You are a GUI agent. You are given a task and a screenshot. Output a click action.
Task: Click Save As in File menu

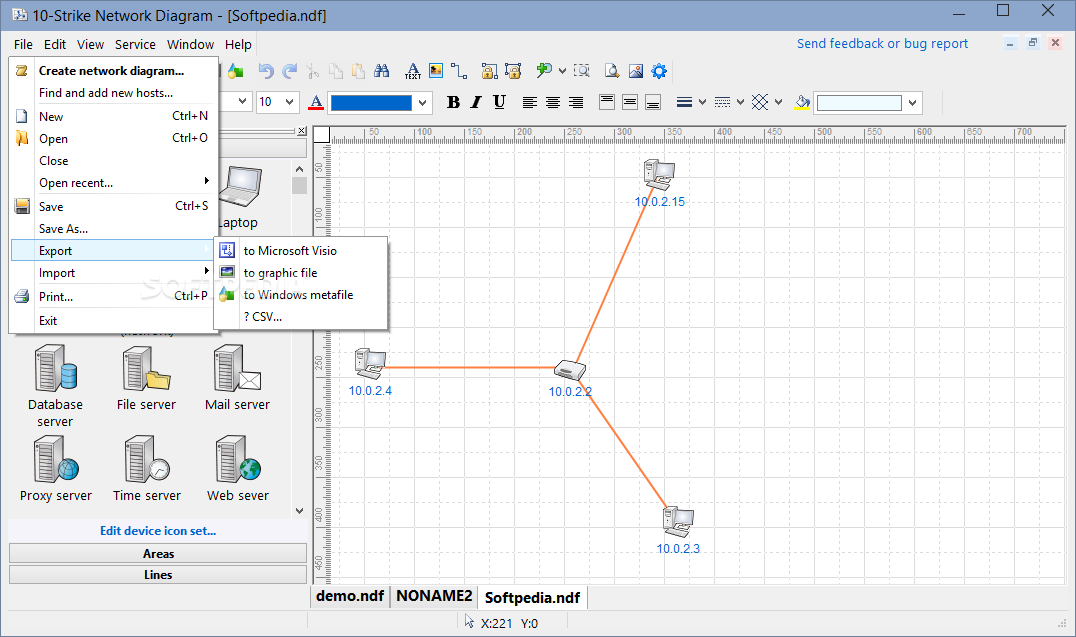pyautogui.click(x=114, y=229)
